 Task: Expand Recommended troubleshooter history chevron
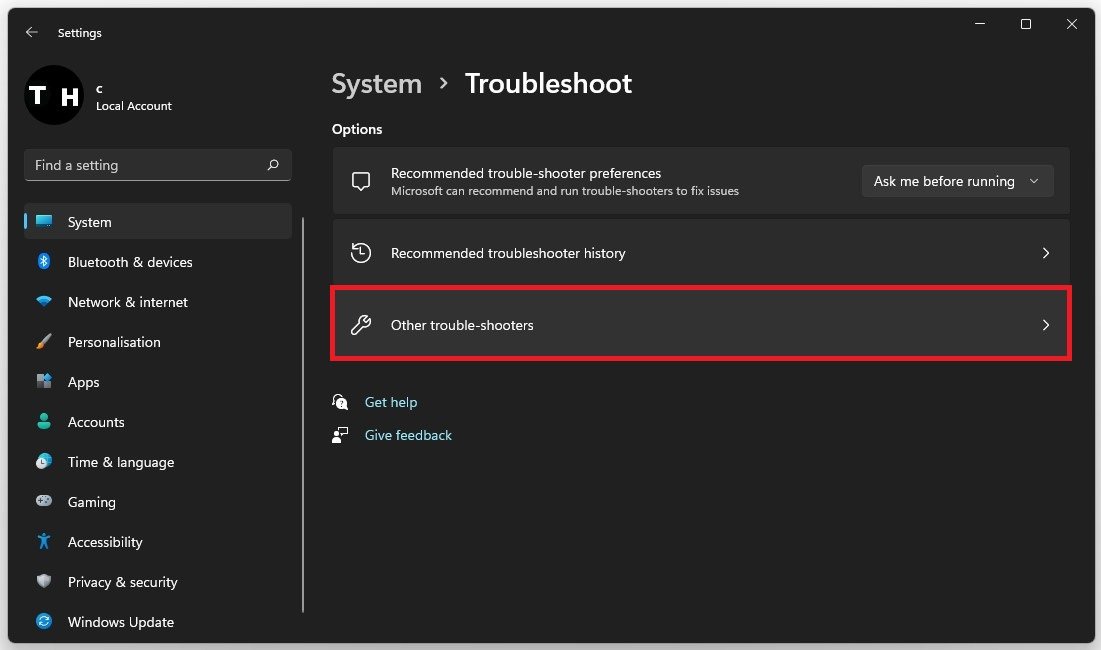point(1045,254)
